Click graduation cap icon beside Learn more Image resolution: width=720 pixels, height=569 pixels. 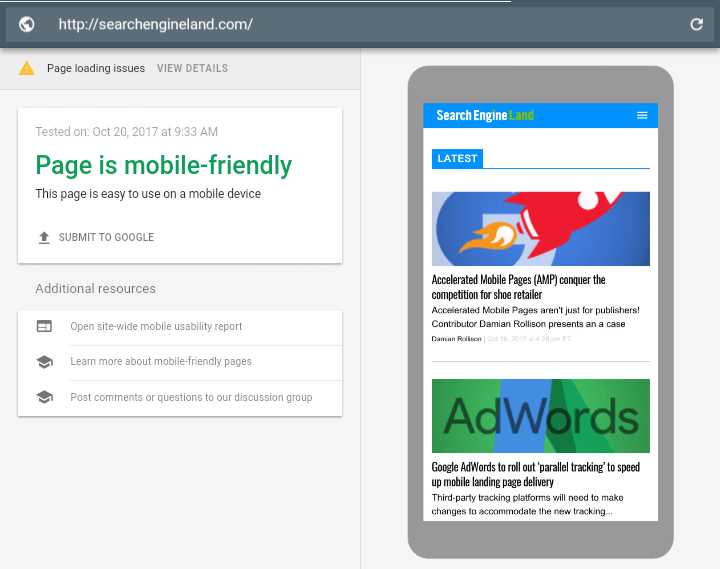[44, 362]
